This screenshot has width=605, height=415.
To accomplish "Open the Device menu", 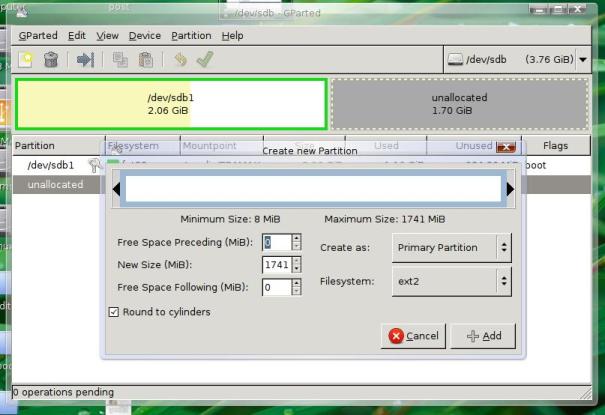I will [x=145, y=36].
